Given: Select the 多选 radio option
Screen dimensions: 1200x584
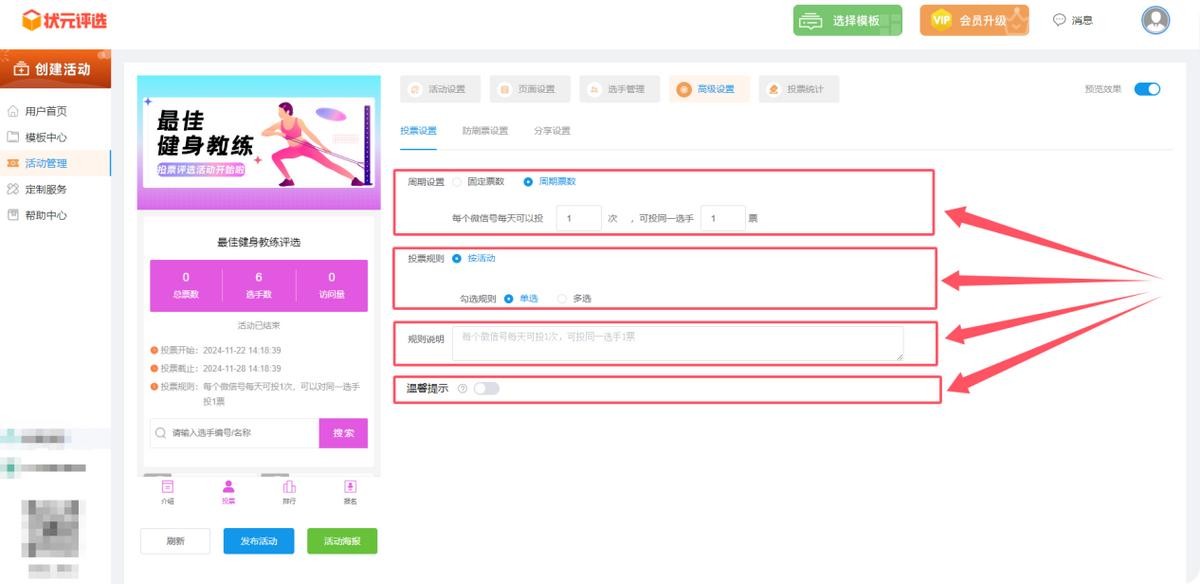Looking at the screenshot, I should (x=562, y=298).
